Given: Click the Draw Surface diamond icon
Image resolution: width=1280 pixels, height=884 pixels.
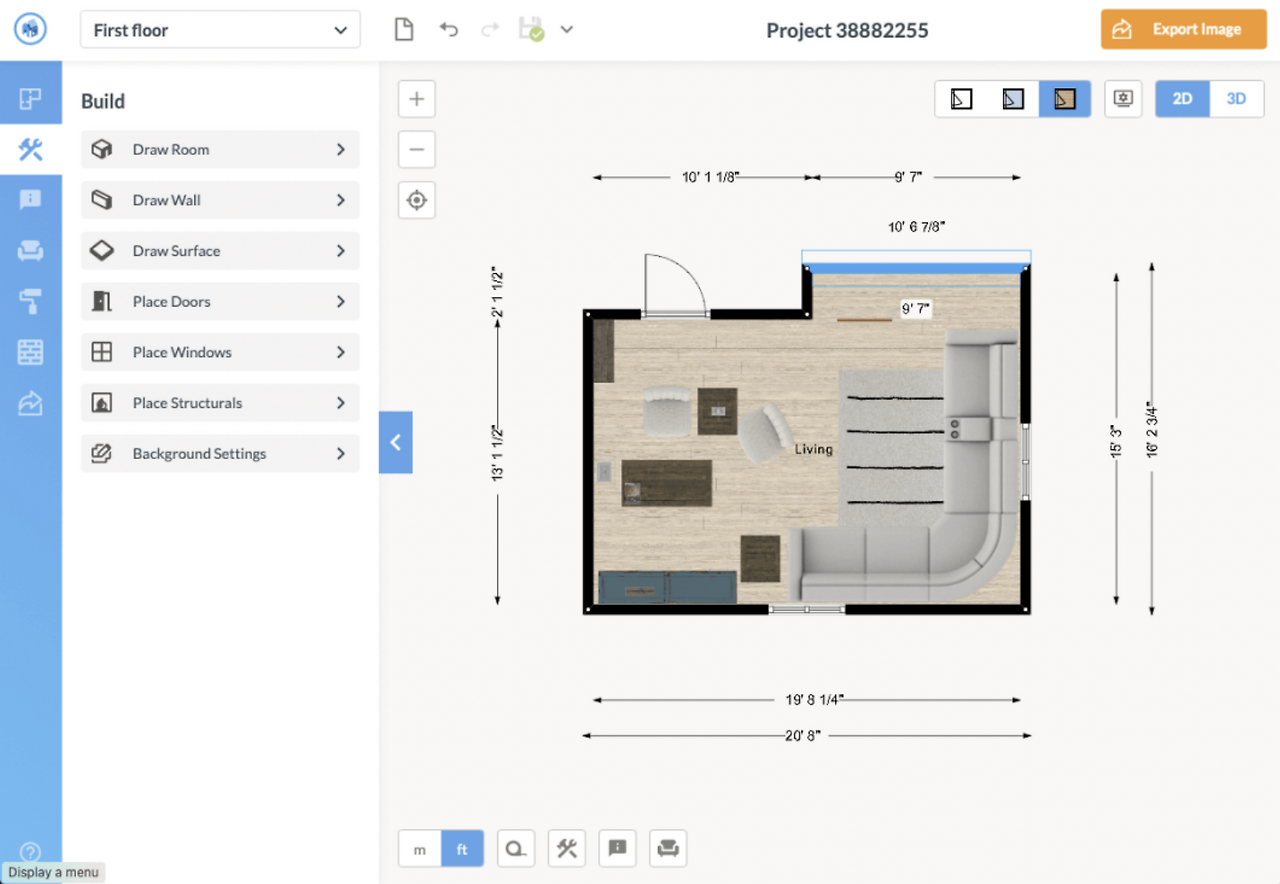Looking at the screenshot, I should click(x=102, y=251).
